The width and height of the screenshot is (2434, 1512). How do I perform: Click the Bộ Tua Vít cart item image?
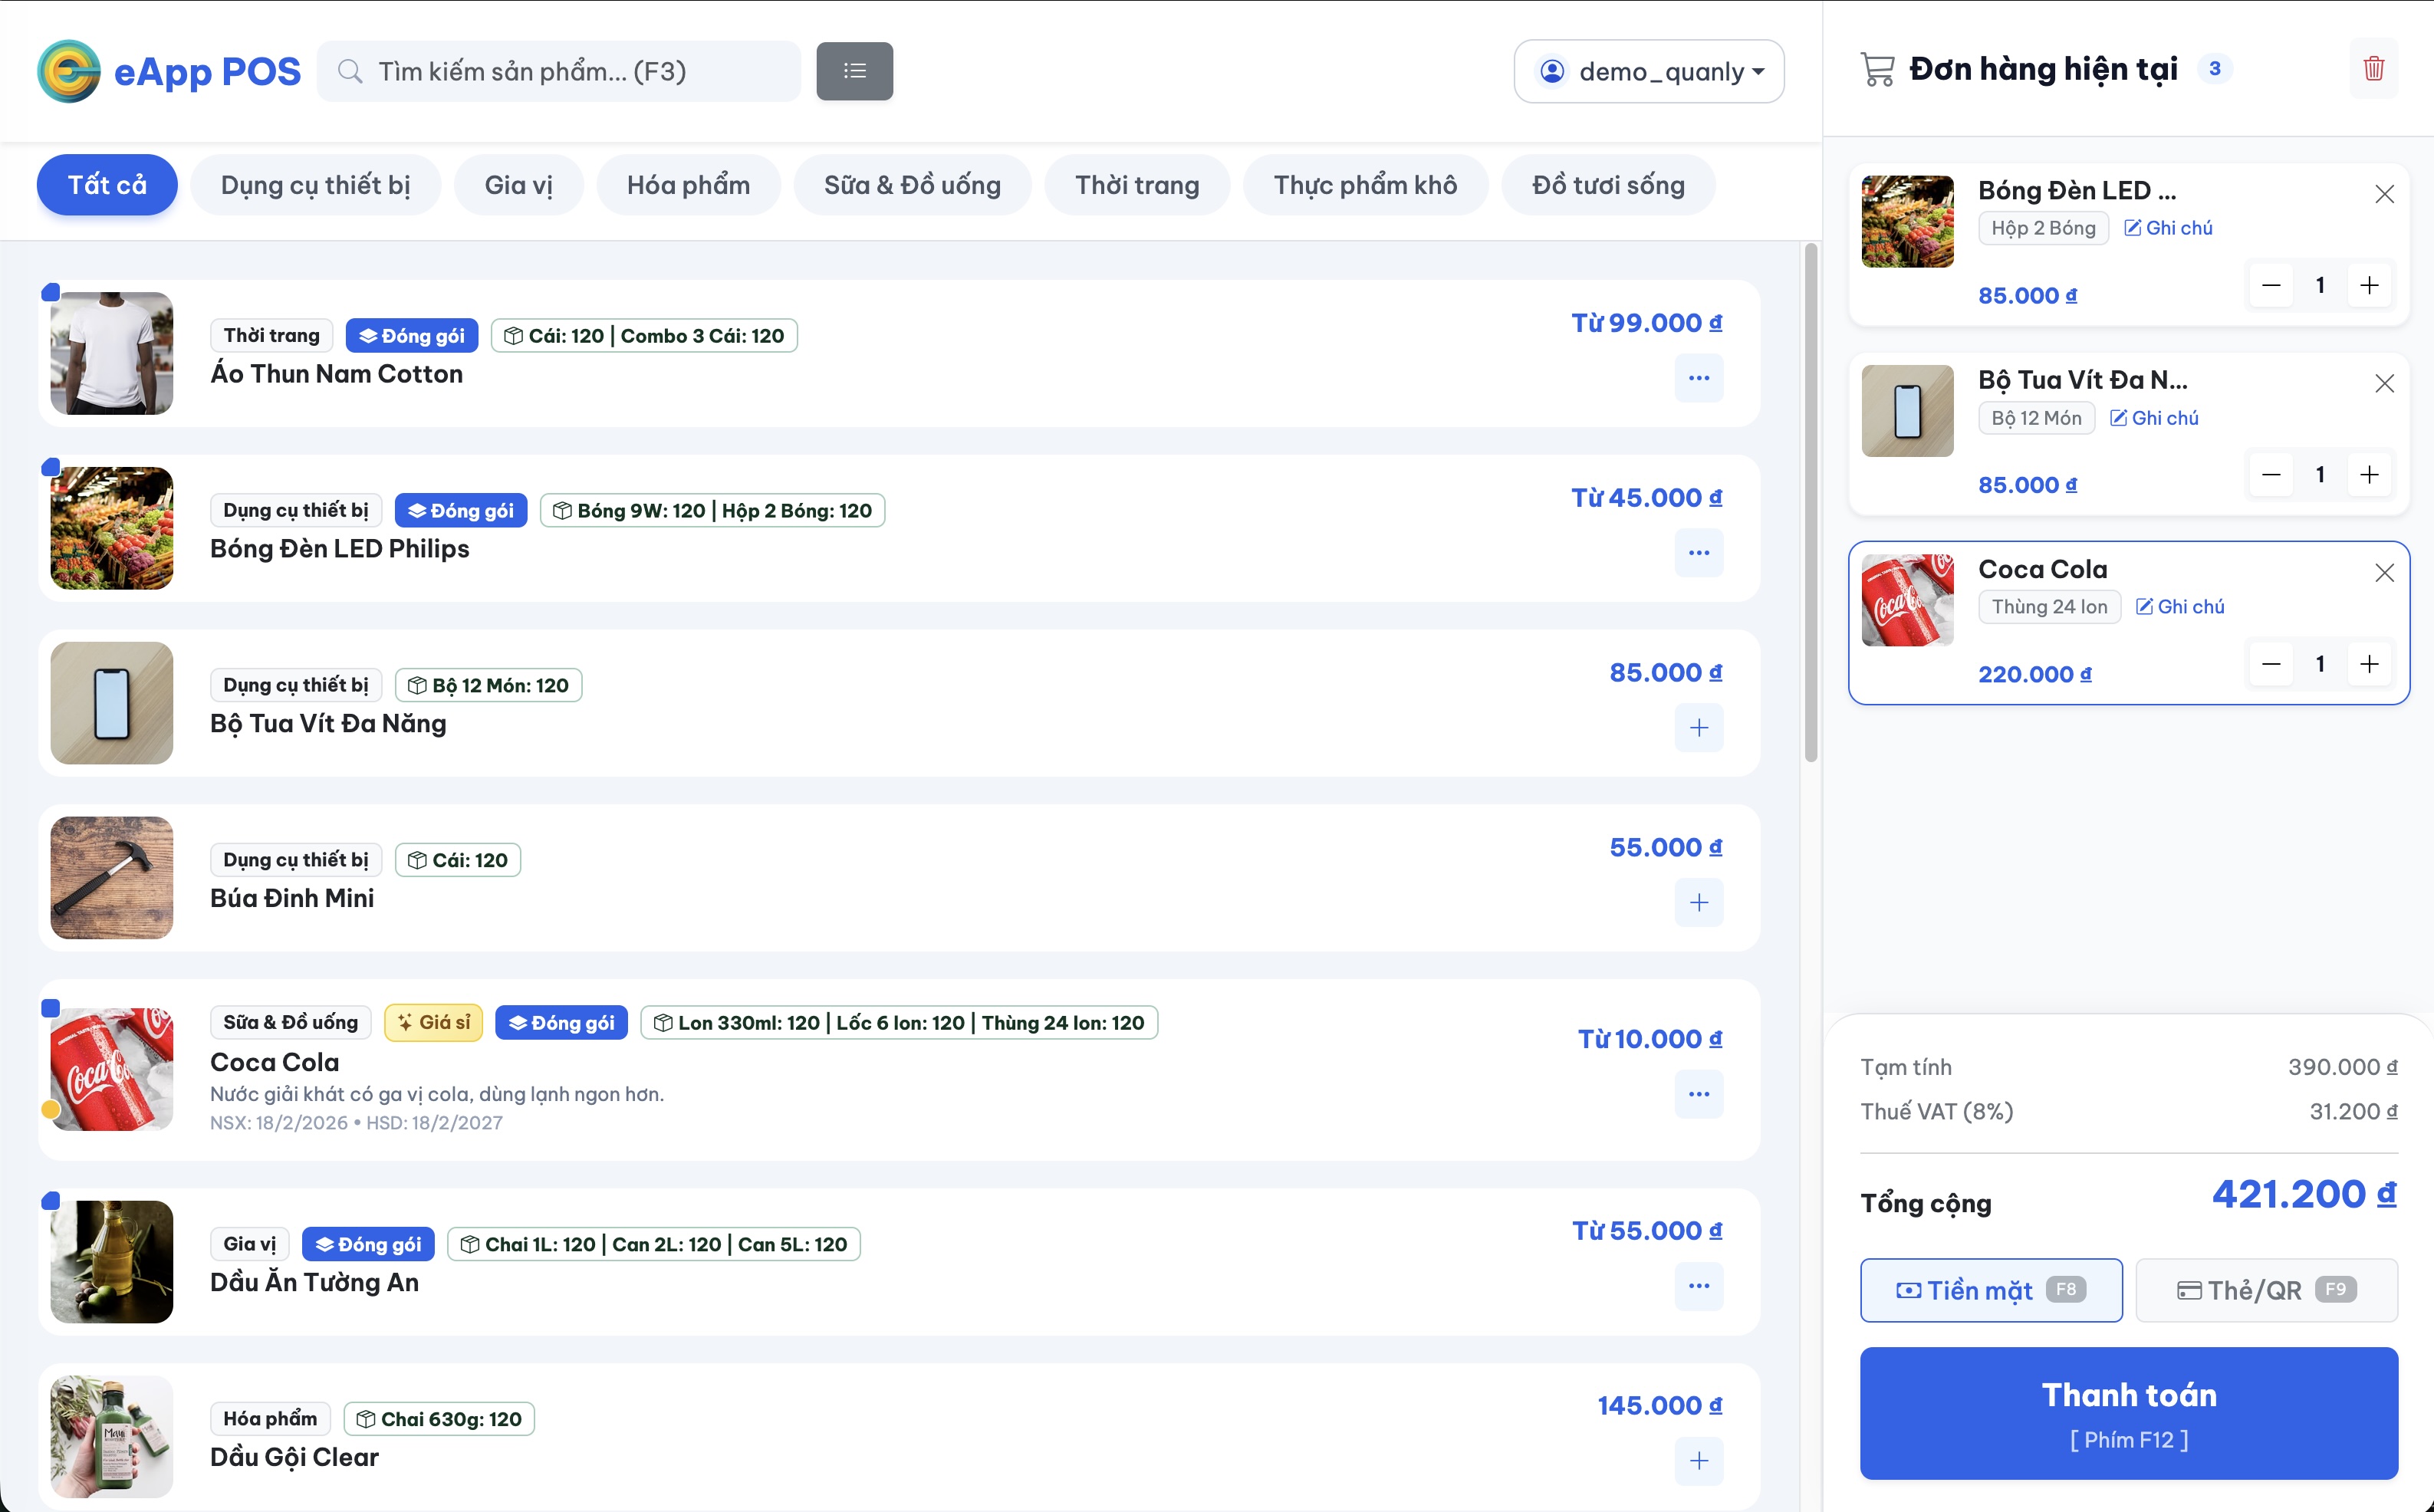click(1907, 411)
